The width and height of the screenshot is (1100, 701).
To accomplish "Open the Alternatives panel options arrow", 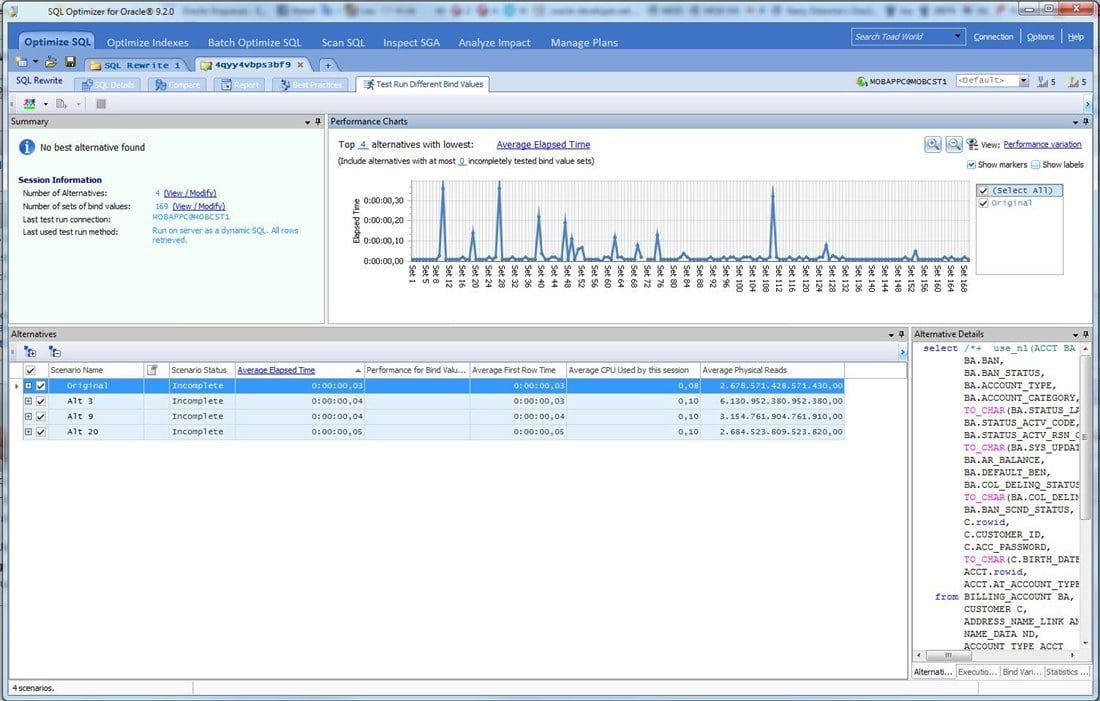I will 891,335.
